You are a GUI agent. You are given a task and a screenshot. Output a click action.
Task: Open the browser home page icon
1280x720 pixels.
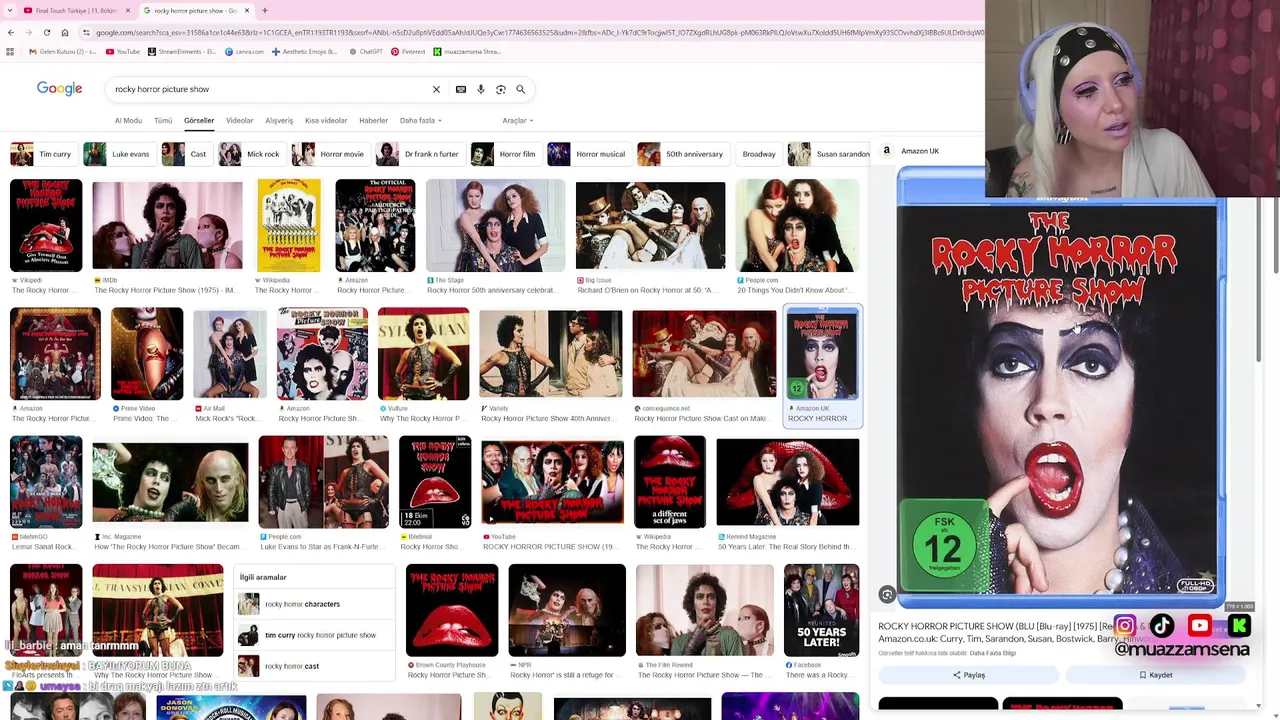coord(65,32)
